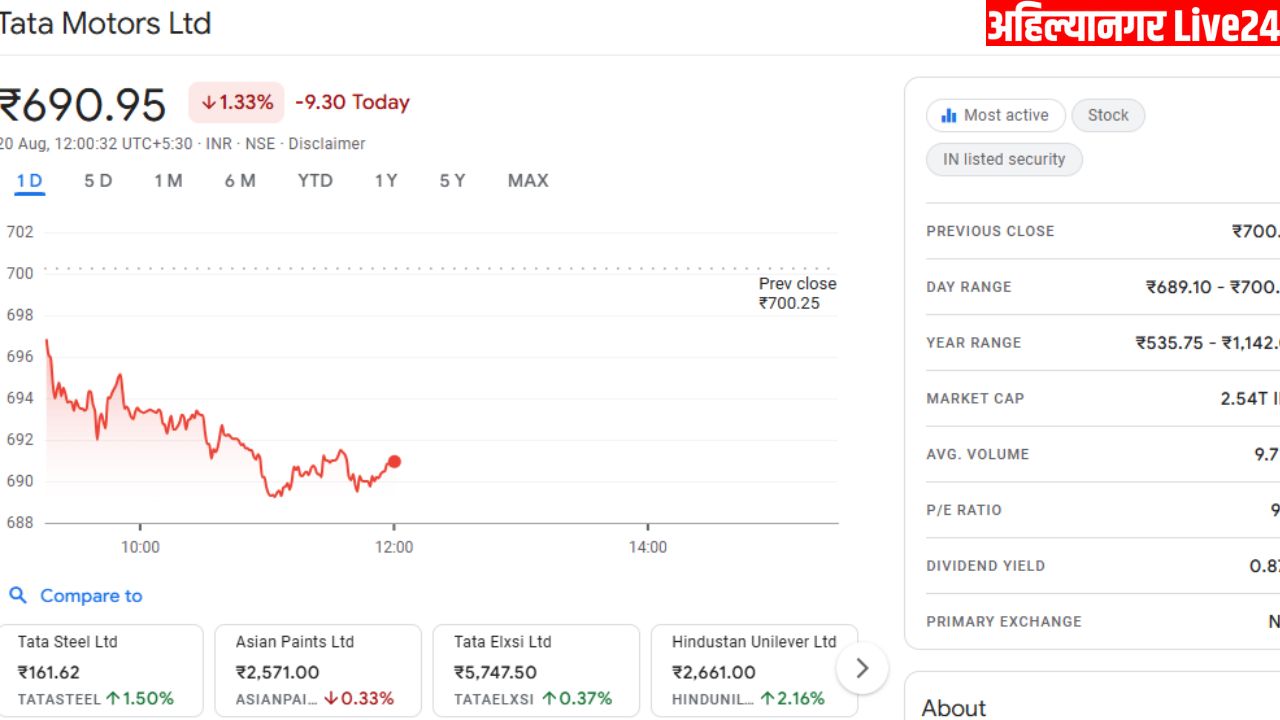Click the P/E RATIO row label
This screenshot has height=720, width=1280.
pyautogui.click(x=965, y=510)
